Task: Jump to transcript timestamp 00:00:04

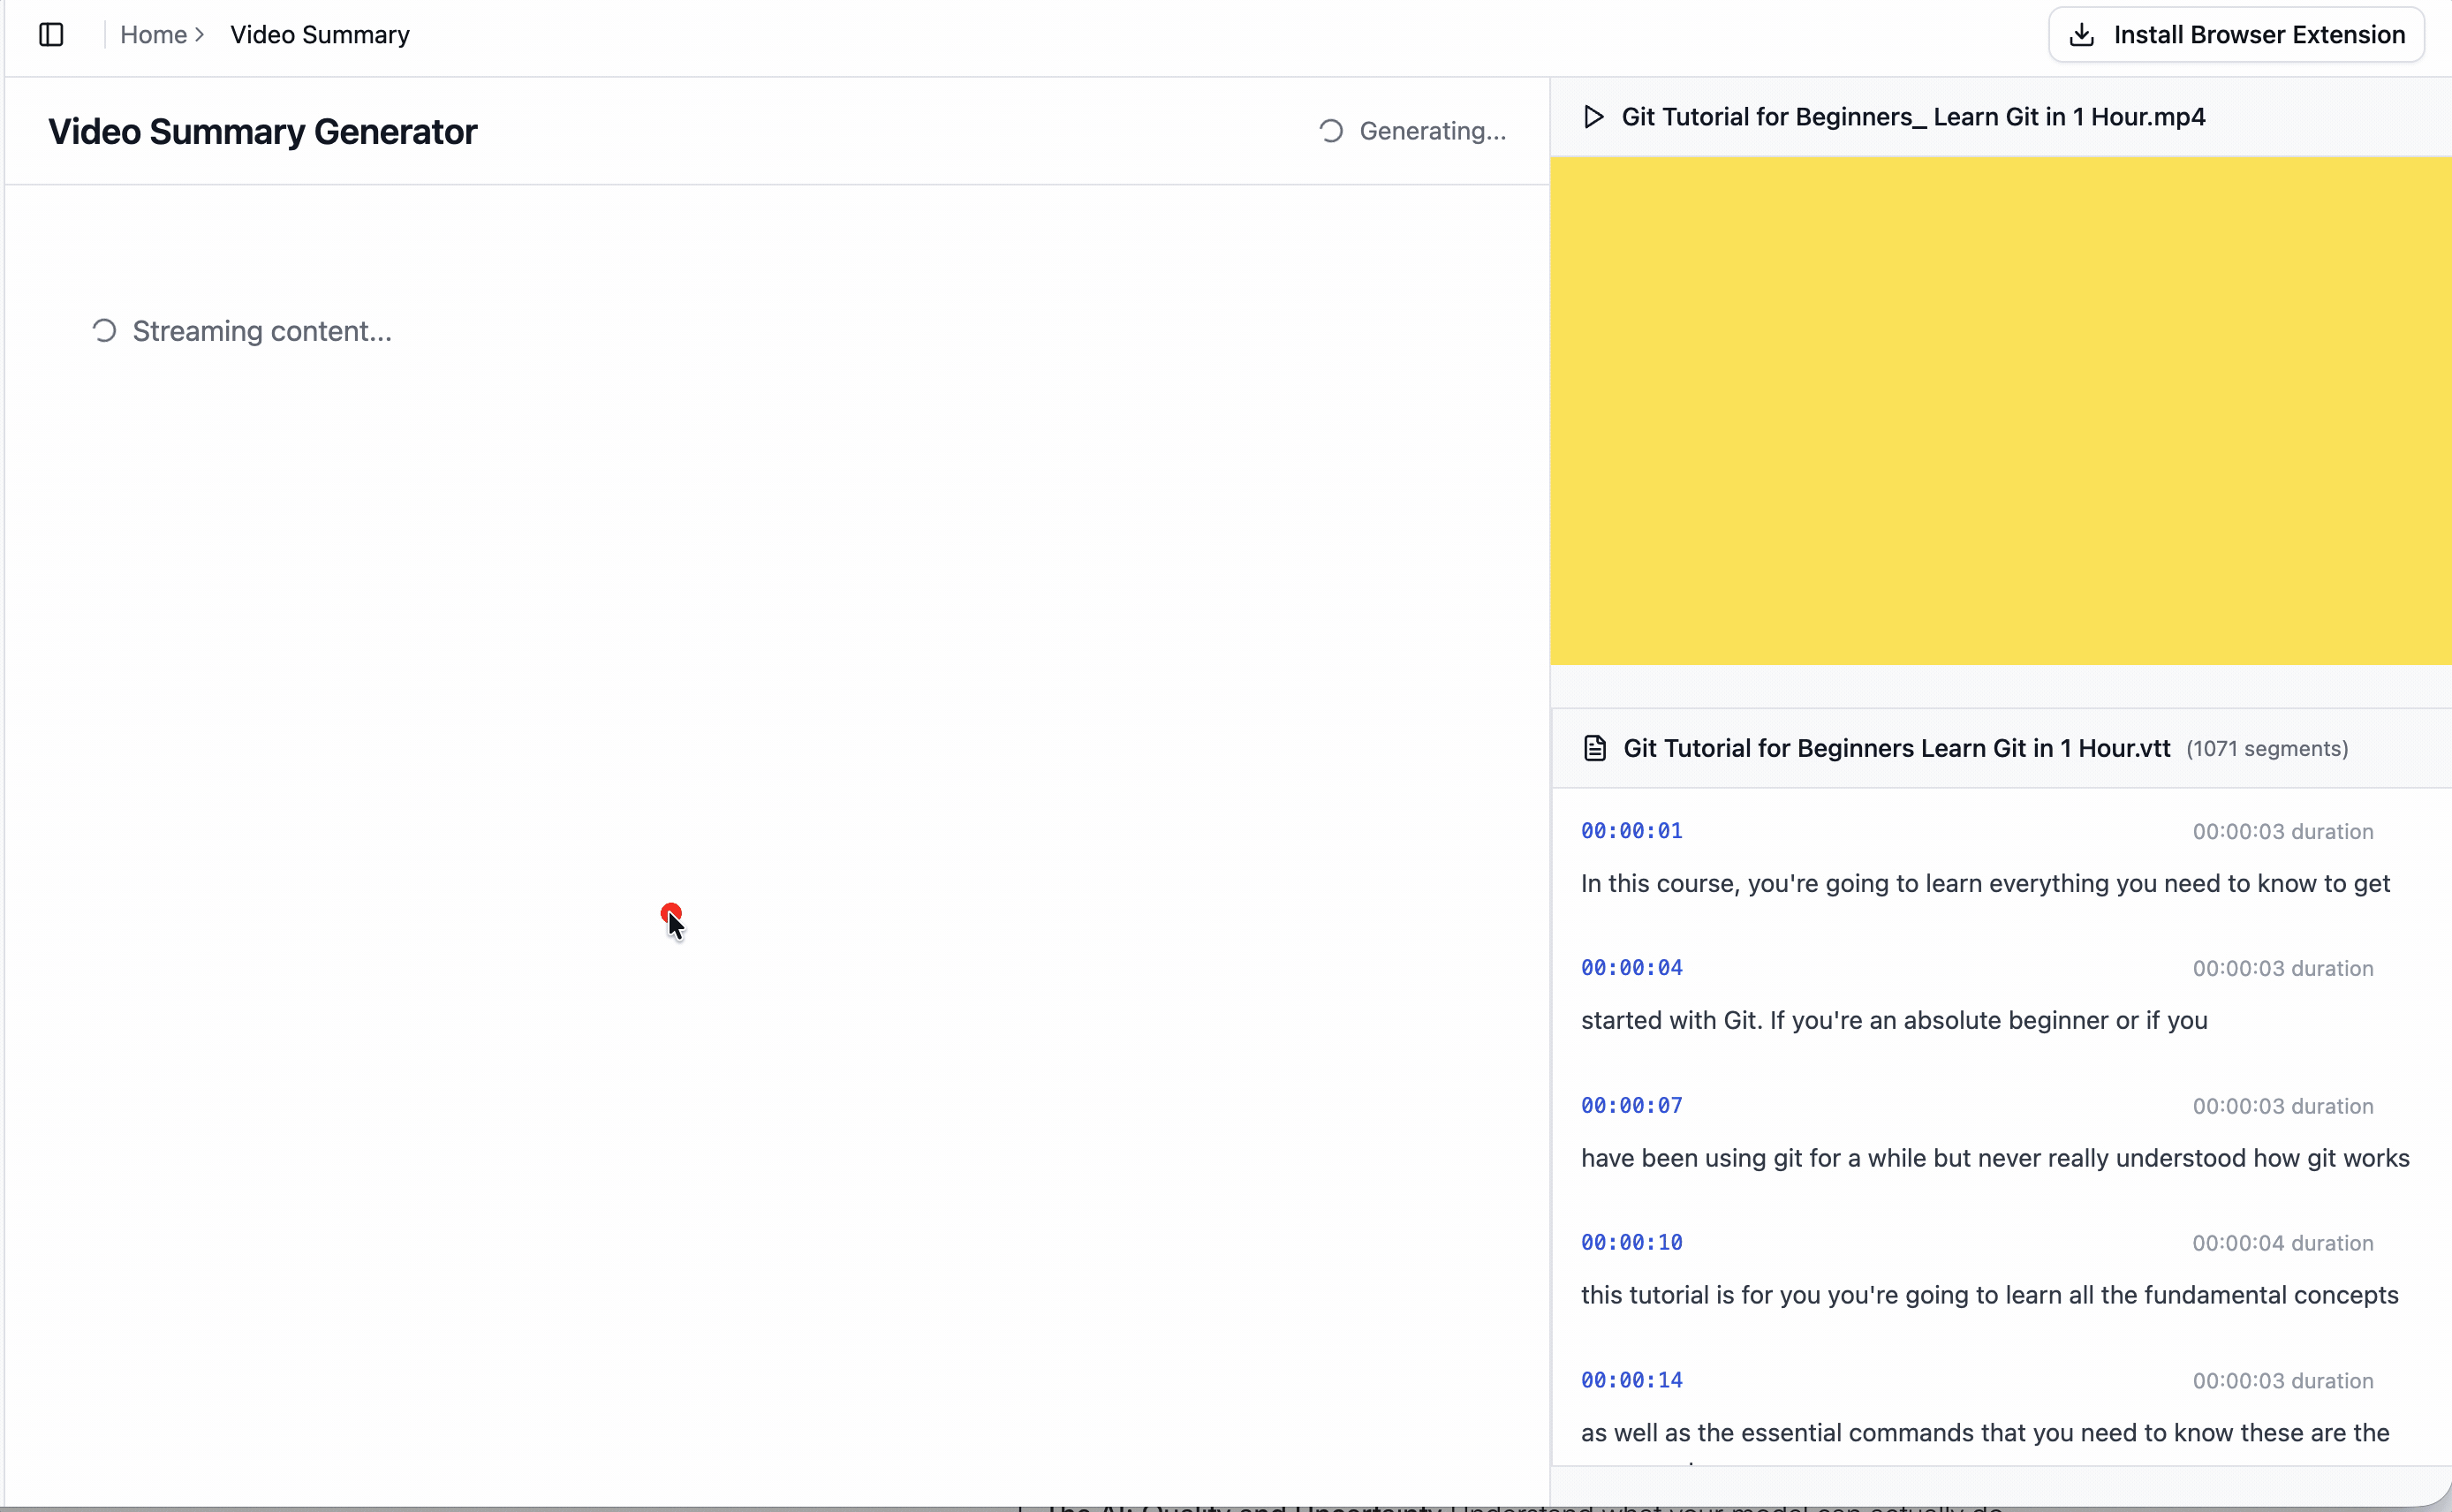Action: [x=1631, y=967]
